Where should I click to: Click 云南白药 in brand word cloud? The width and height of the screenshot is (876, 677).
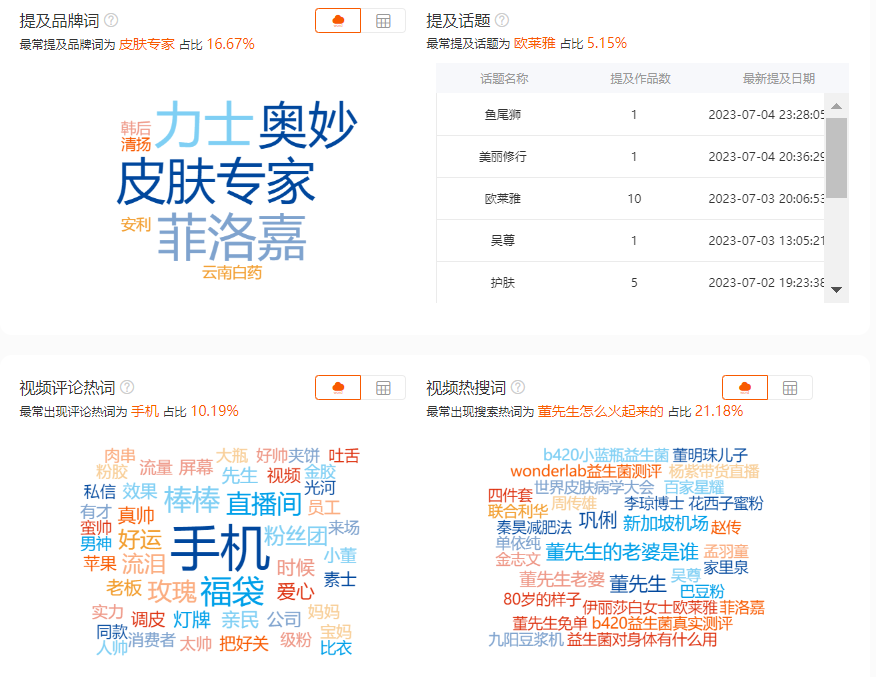click(232, 273)
